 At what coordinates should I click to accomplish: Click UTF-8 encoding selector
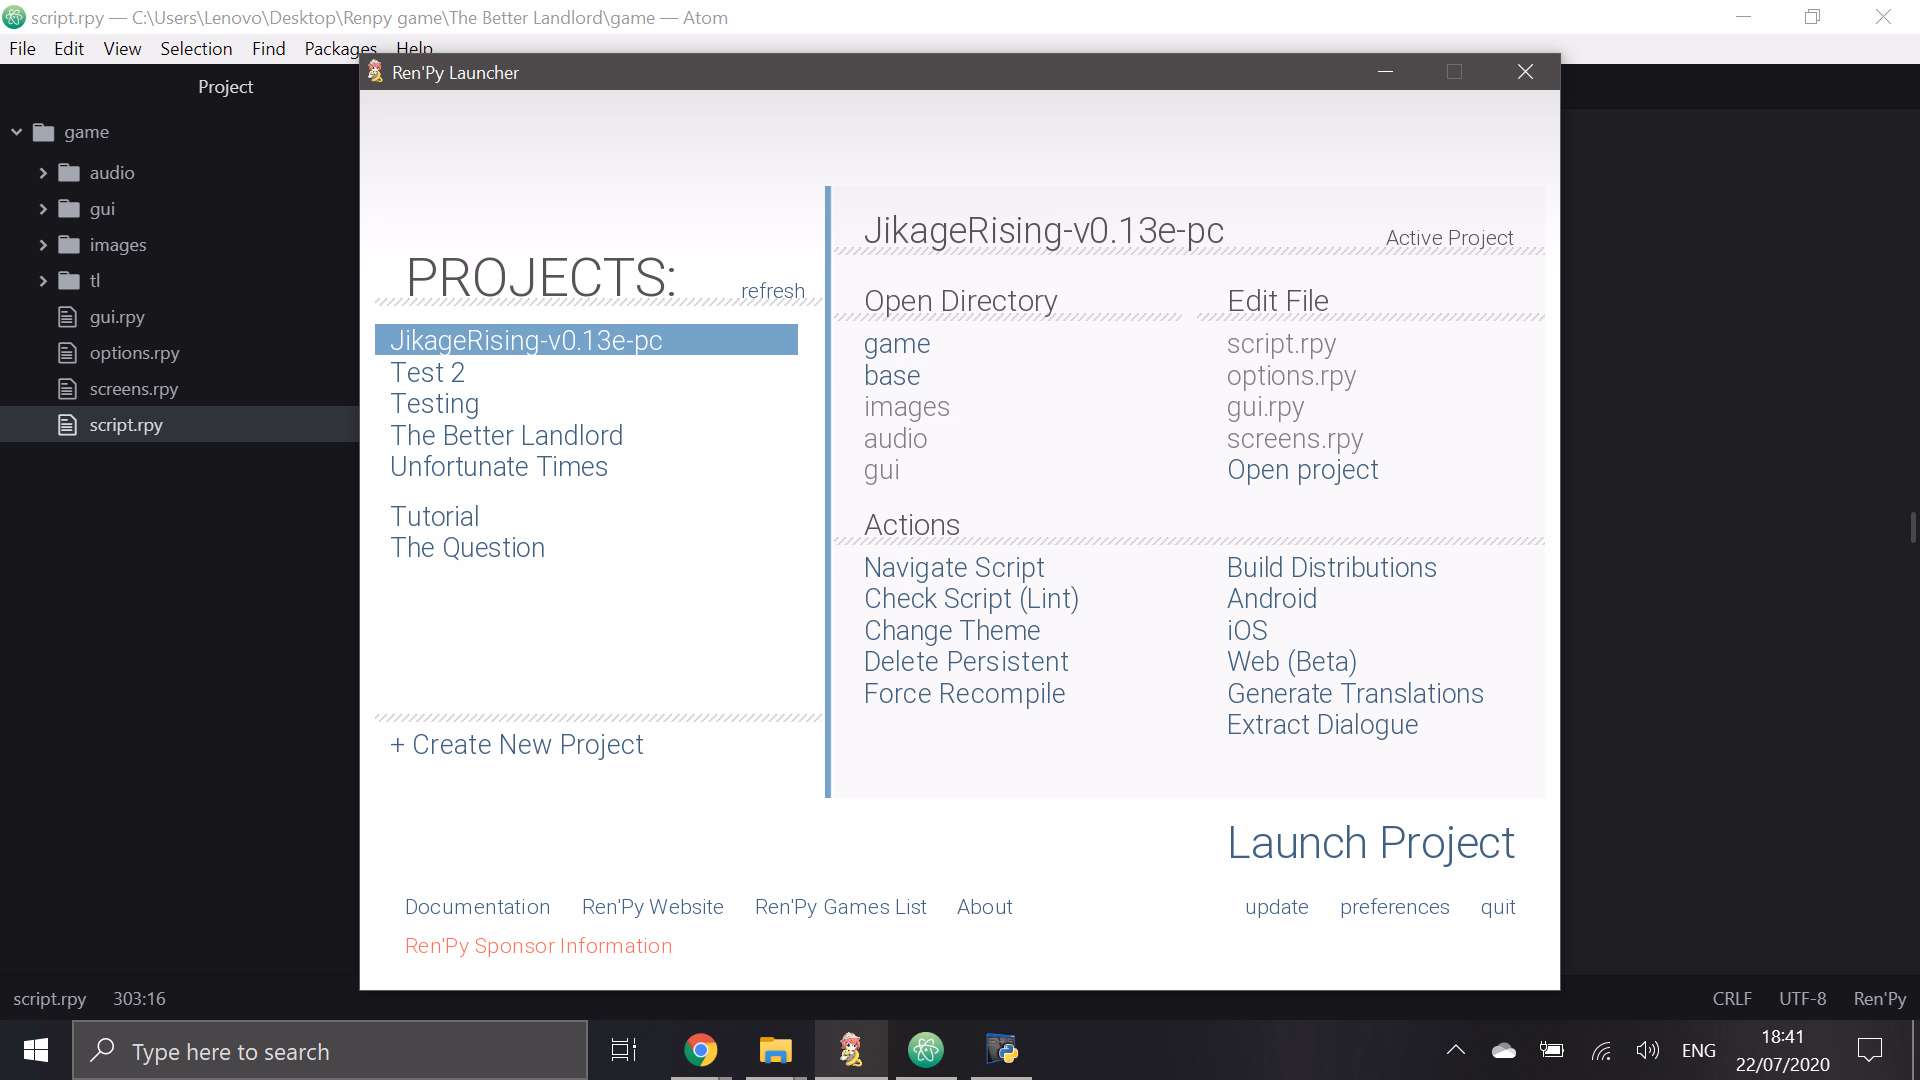point(1802,999)
